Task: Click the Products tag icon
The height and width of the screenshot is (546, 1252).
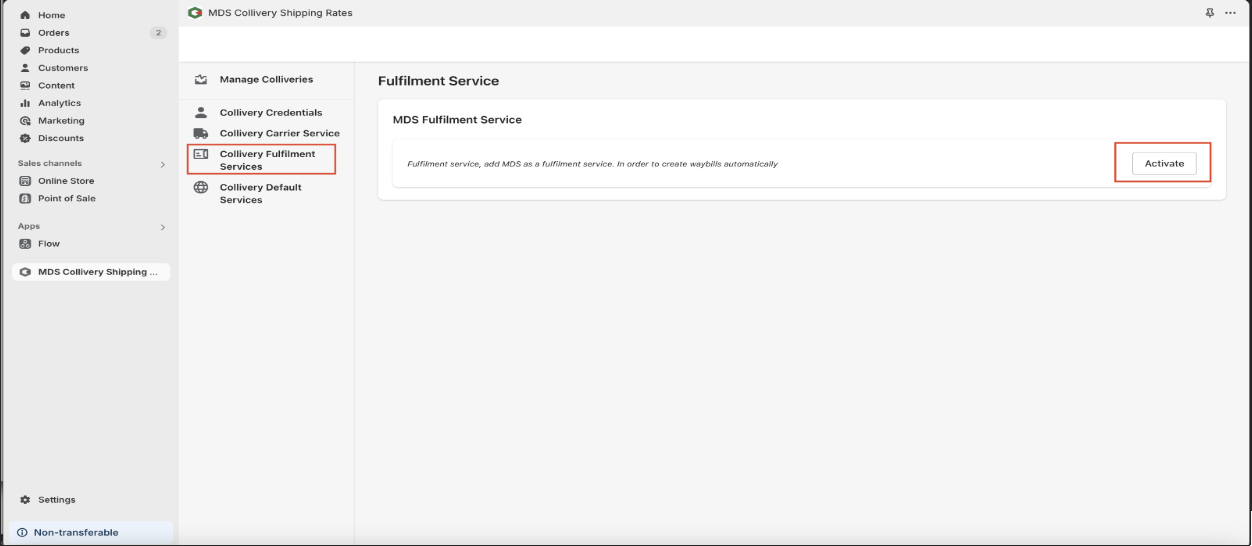Action: (25, 50)
